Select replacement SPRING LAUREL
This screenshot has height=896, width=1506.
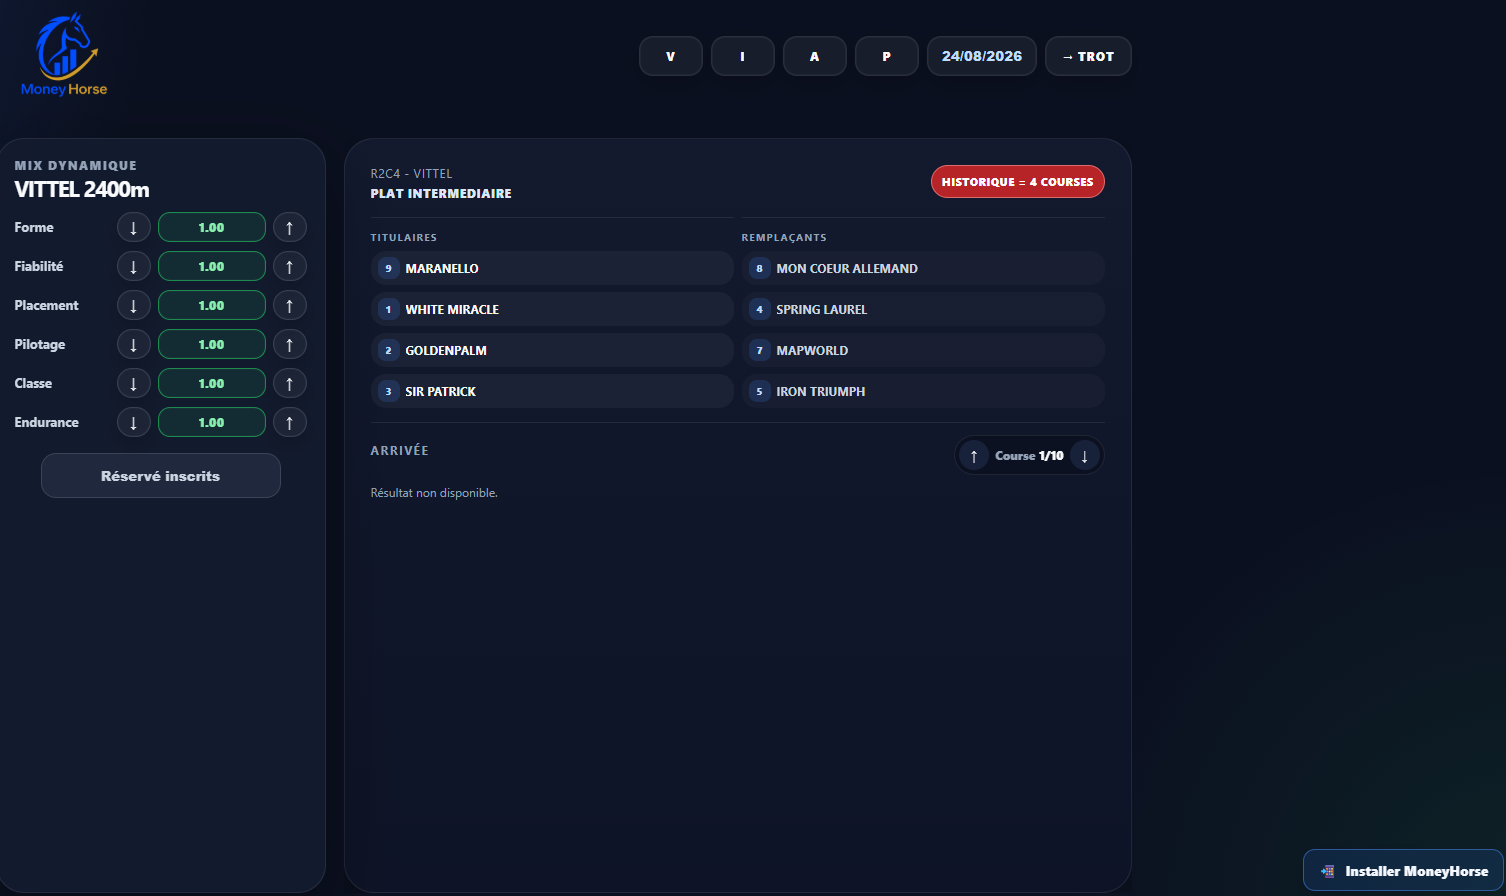923,309
